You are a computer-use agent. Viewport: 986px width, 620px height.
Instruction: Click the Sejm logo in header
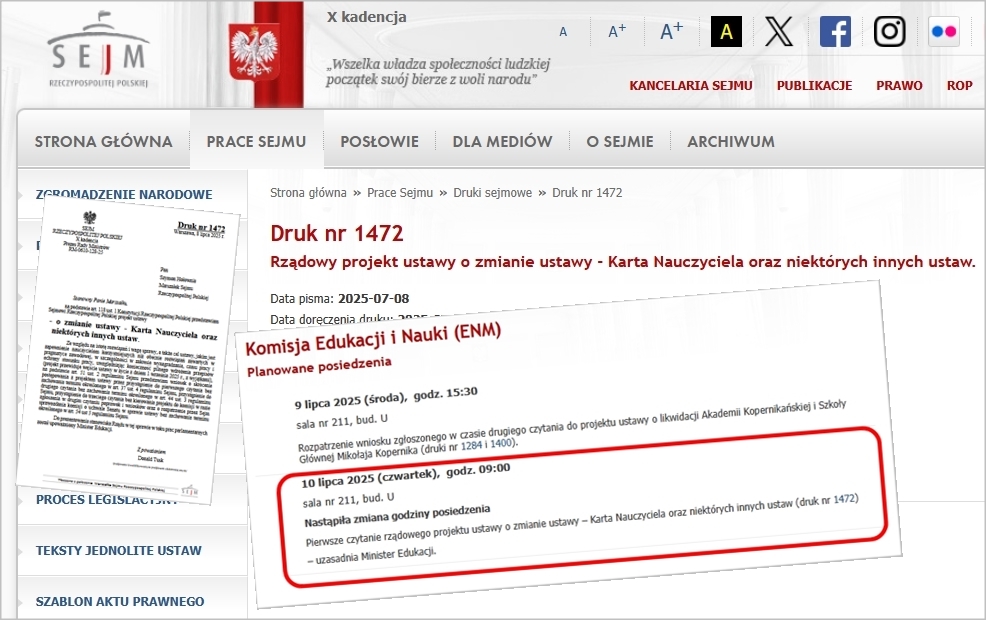pos(98,50)
